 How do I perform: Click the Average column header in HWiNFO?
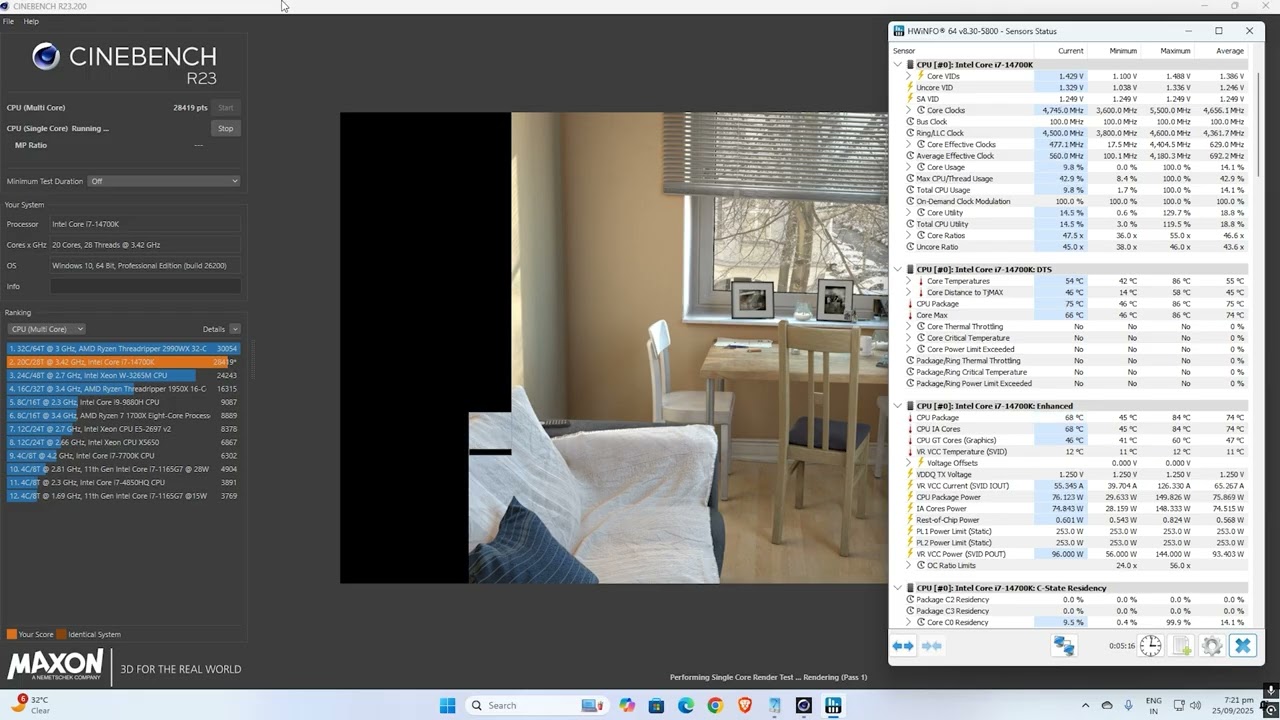pos(1229,51)
